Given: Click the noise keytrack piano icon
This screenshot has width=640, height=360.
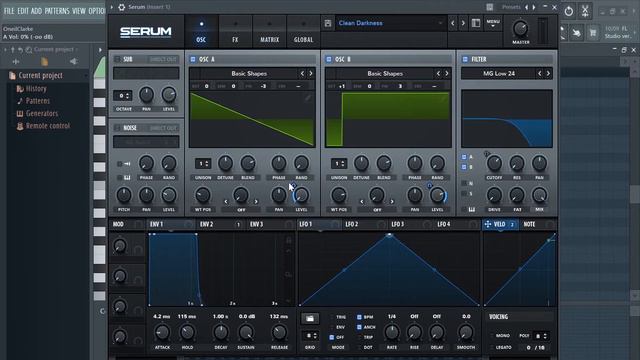Looking at the screenshot, I should point(127,178).
